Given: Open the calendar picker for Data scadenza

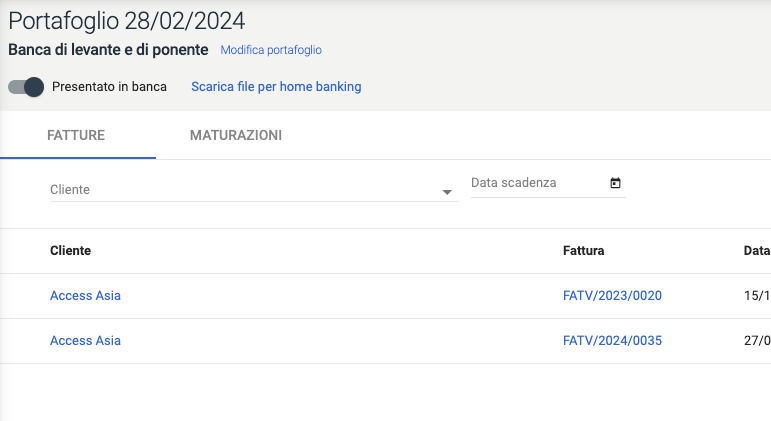Looking at the screenshot, I should [615, 183].
